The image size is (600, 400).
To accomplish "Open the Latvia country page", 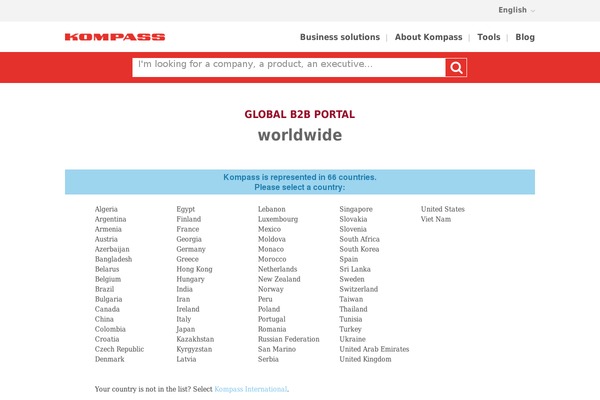I will pyautogui.click(x=186, y=359).
